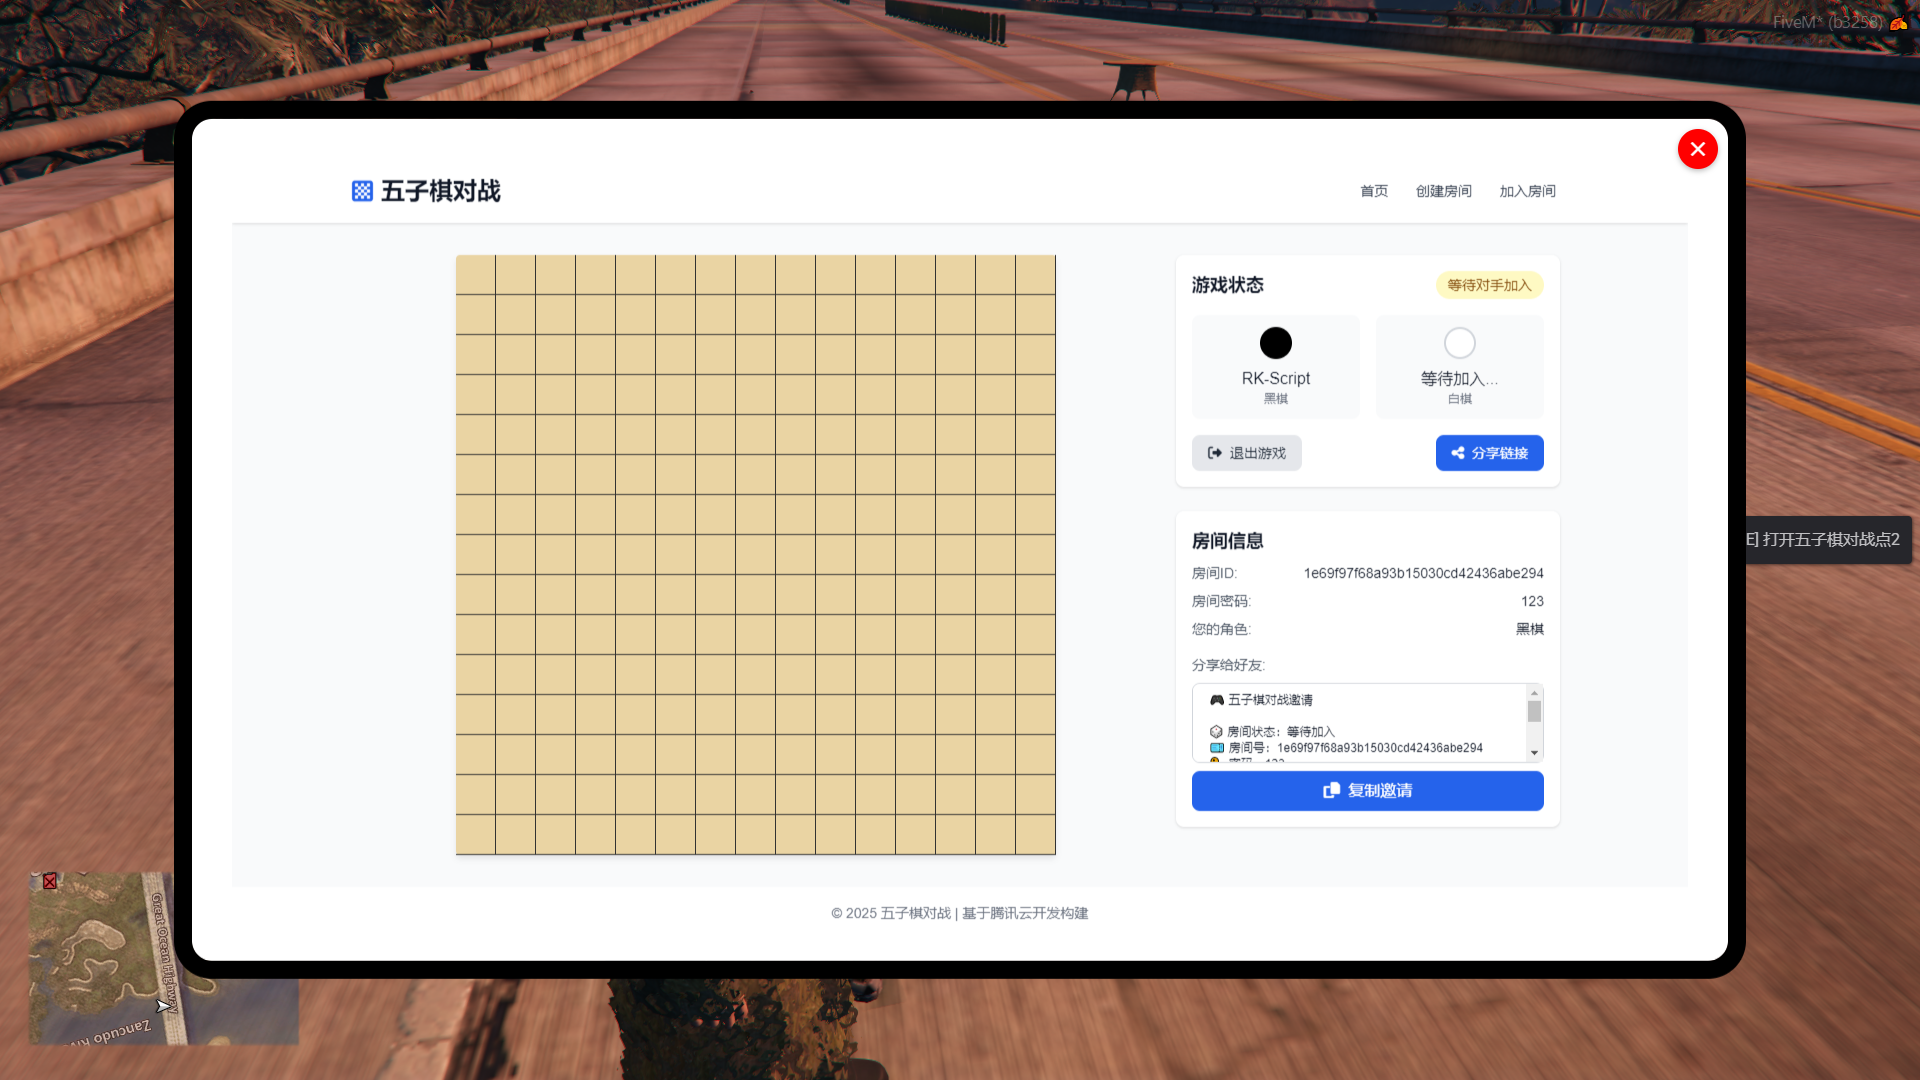Click the 房间ID label
Screen dimensions: 1920x1080
(x=1214, y=573)
